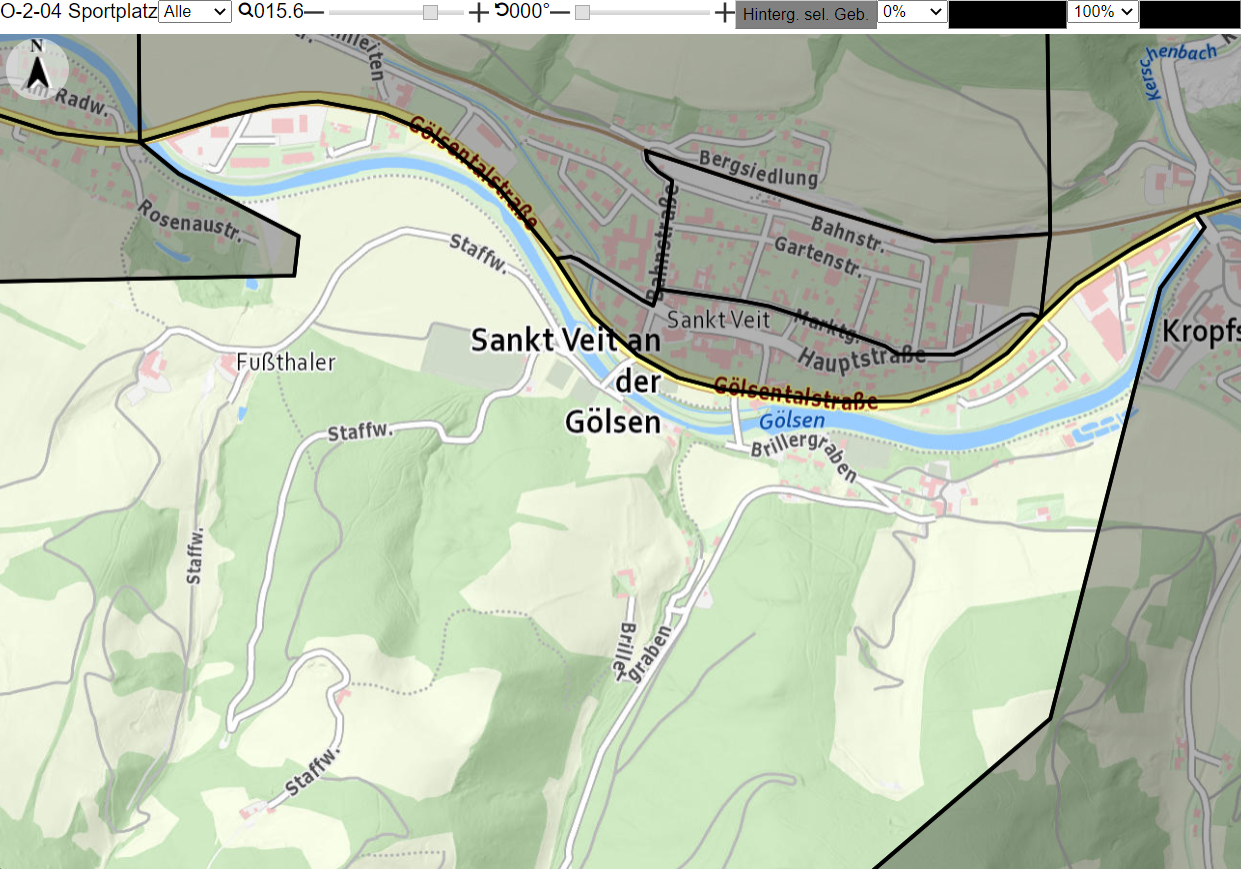
Task: Increase rotation with the plus icon
Action: [725, 12]
